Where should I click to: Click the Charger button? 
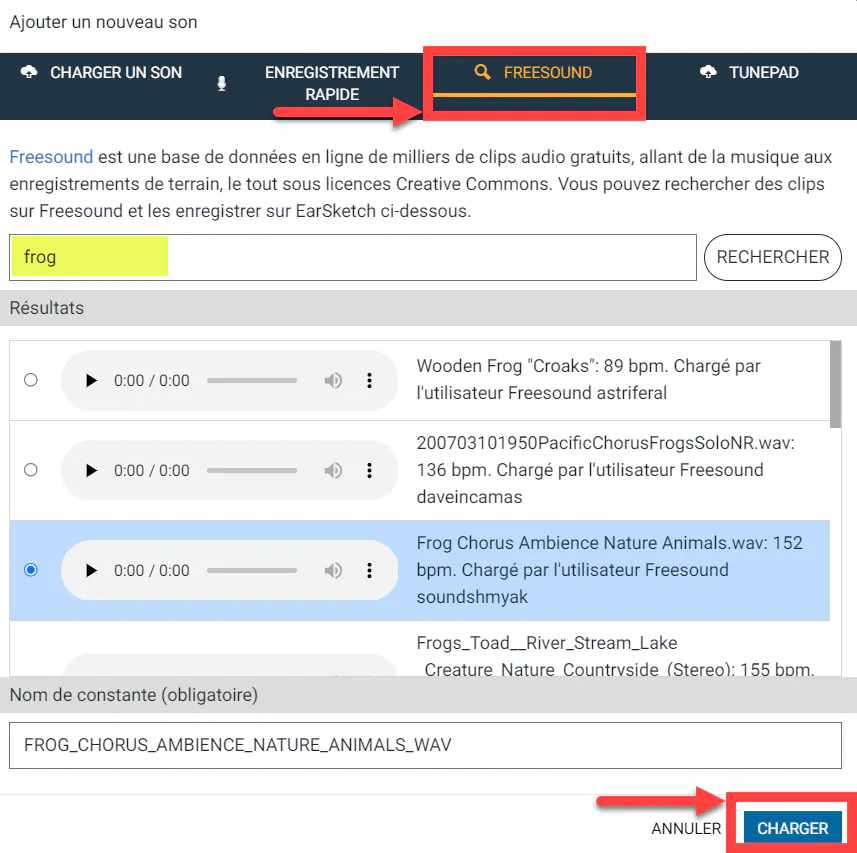coord(793,828)
